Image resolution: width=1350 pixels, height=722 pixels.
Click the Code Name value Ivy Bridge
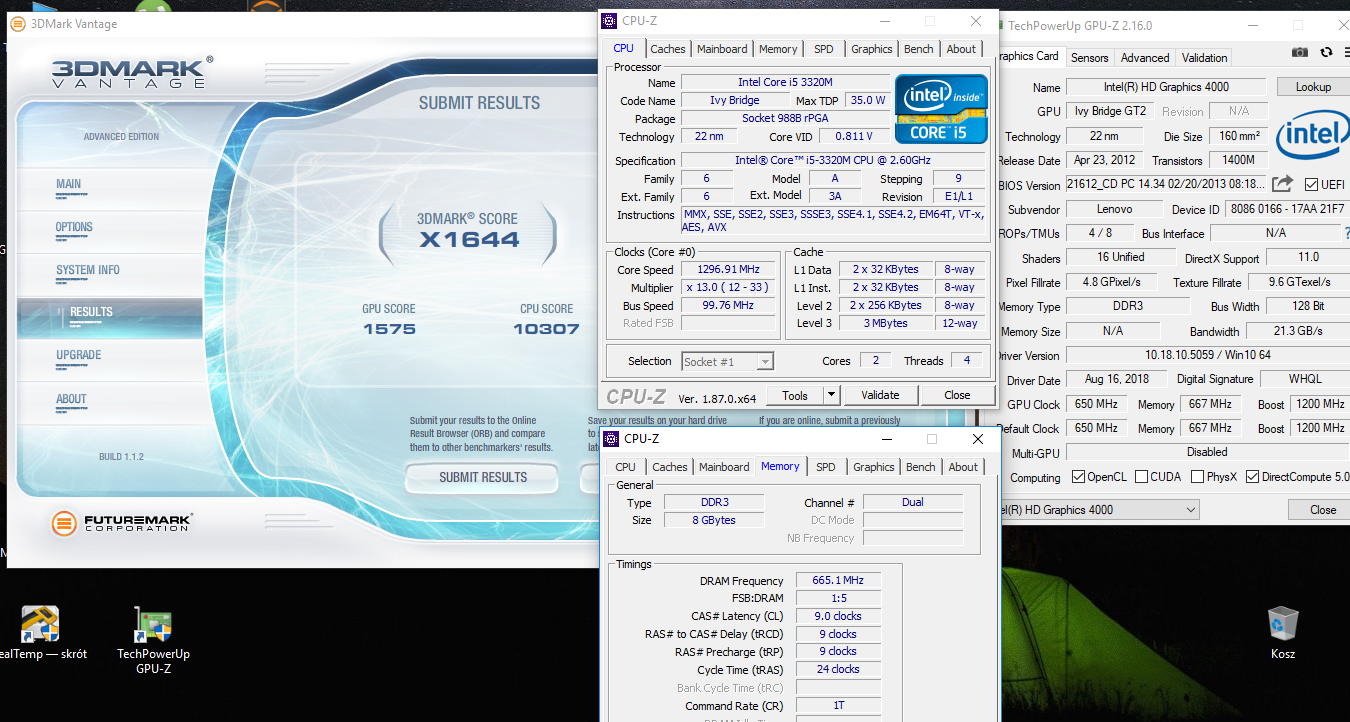point(735,101)
